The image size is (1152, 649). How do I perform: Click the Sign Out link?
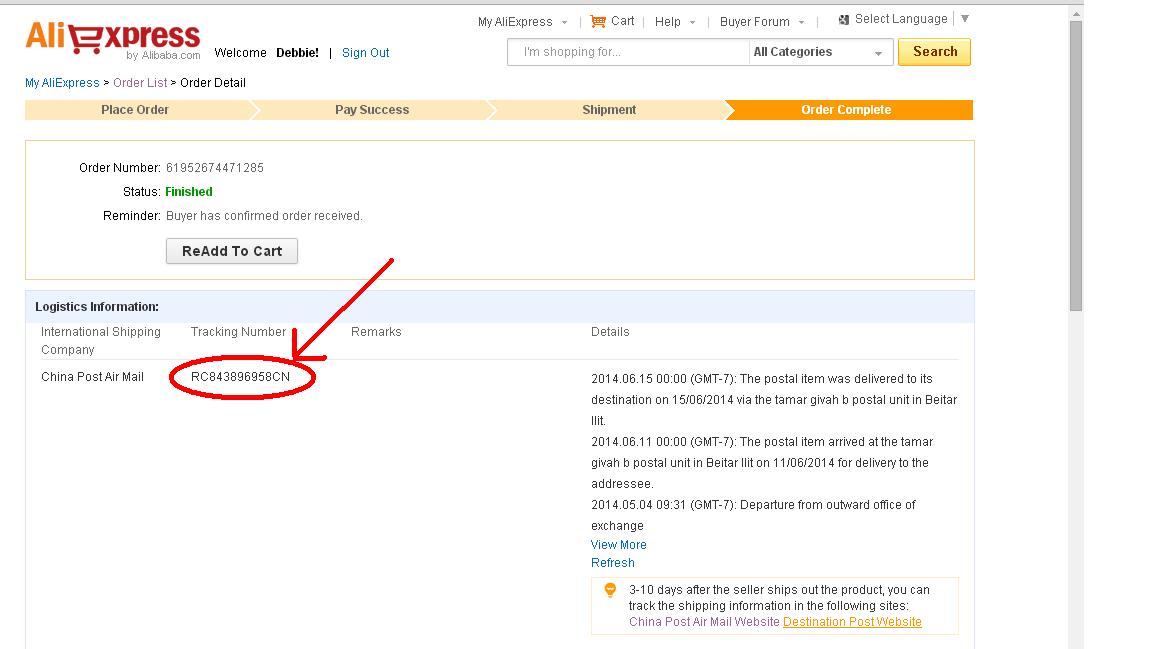[x=365, y=53]
